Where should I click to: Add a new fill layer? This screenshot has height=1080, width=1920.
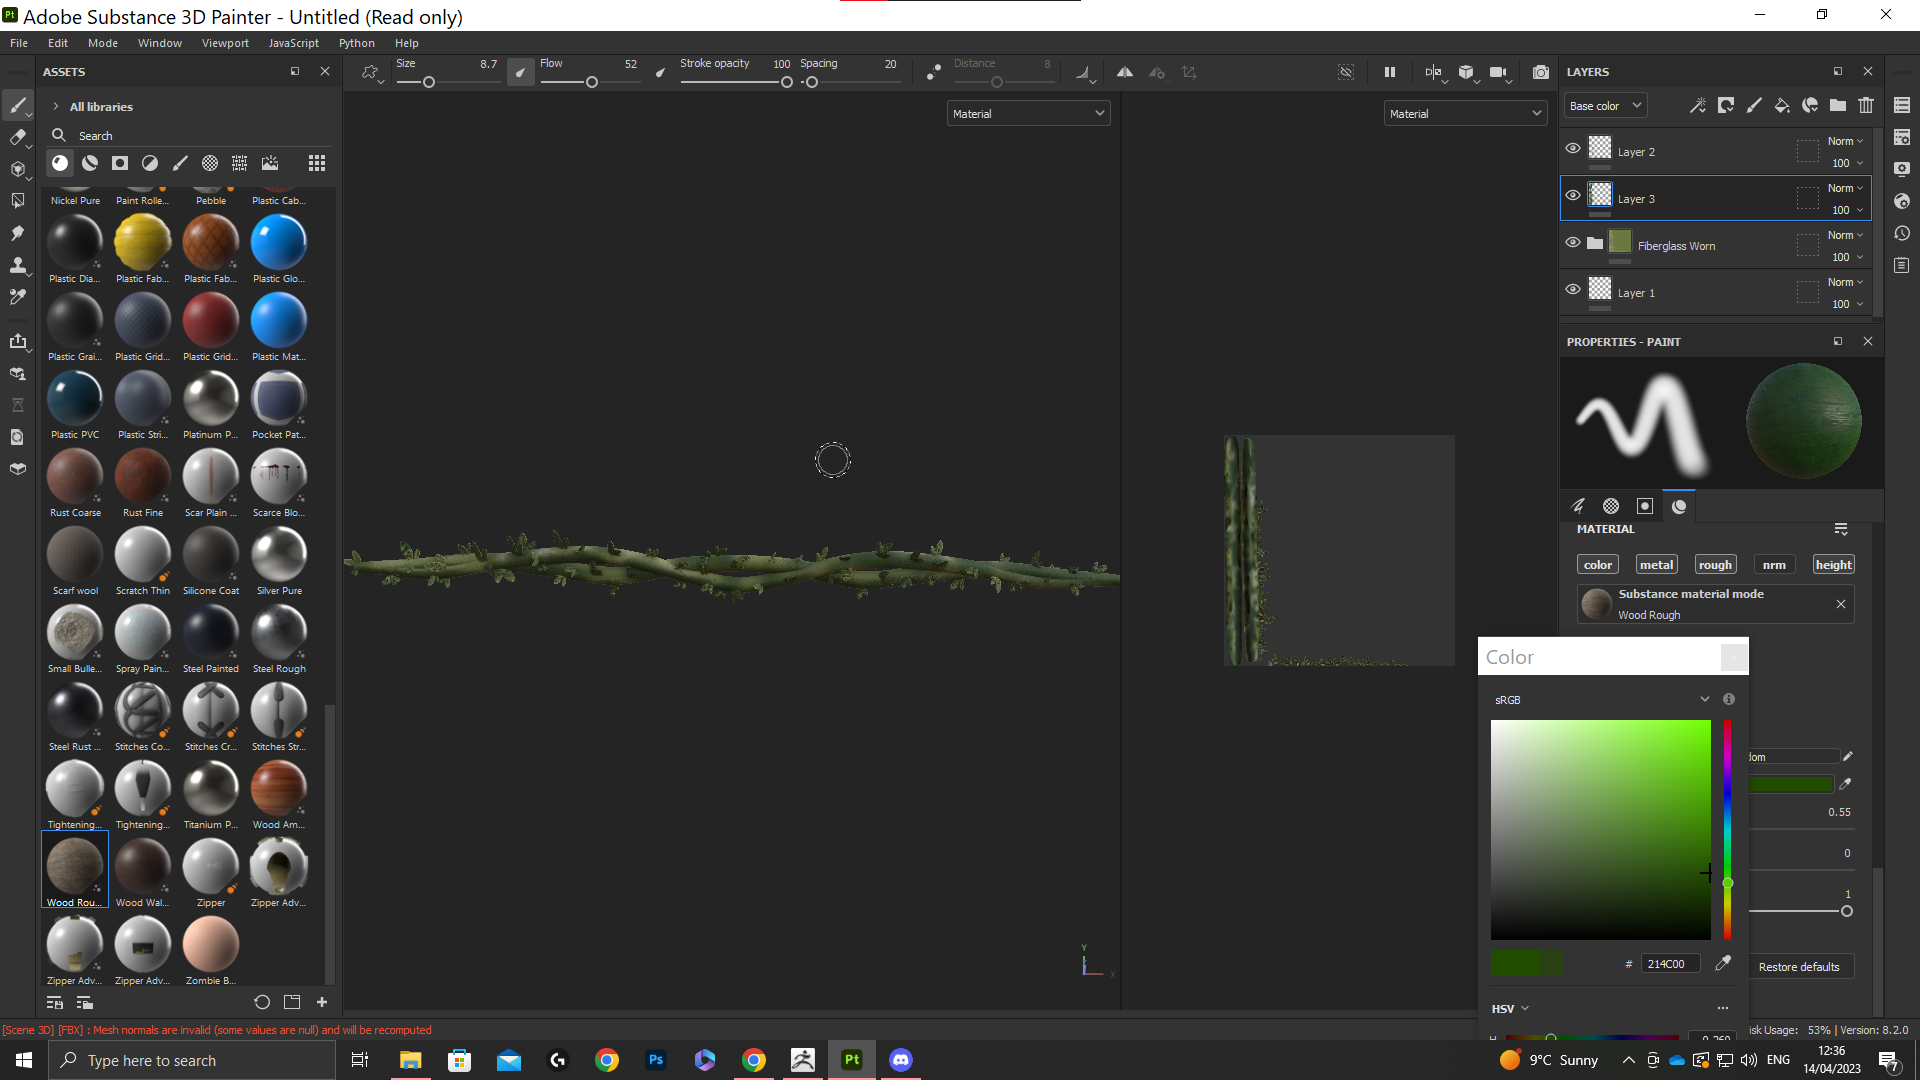(1782, 105)
